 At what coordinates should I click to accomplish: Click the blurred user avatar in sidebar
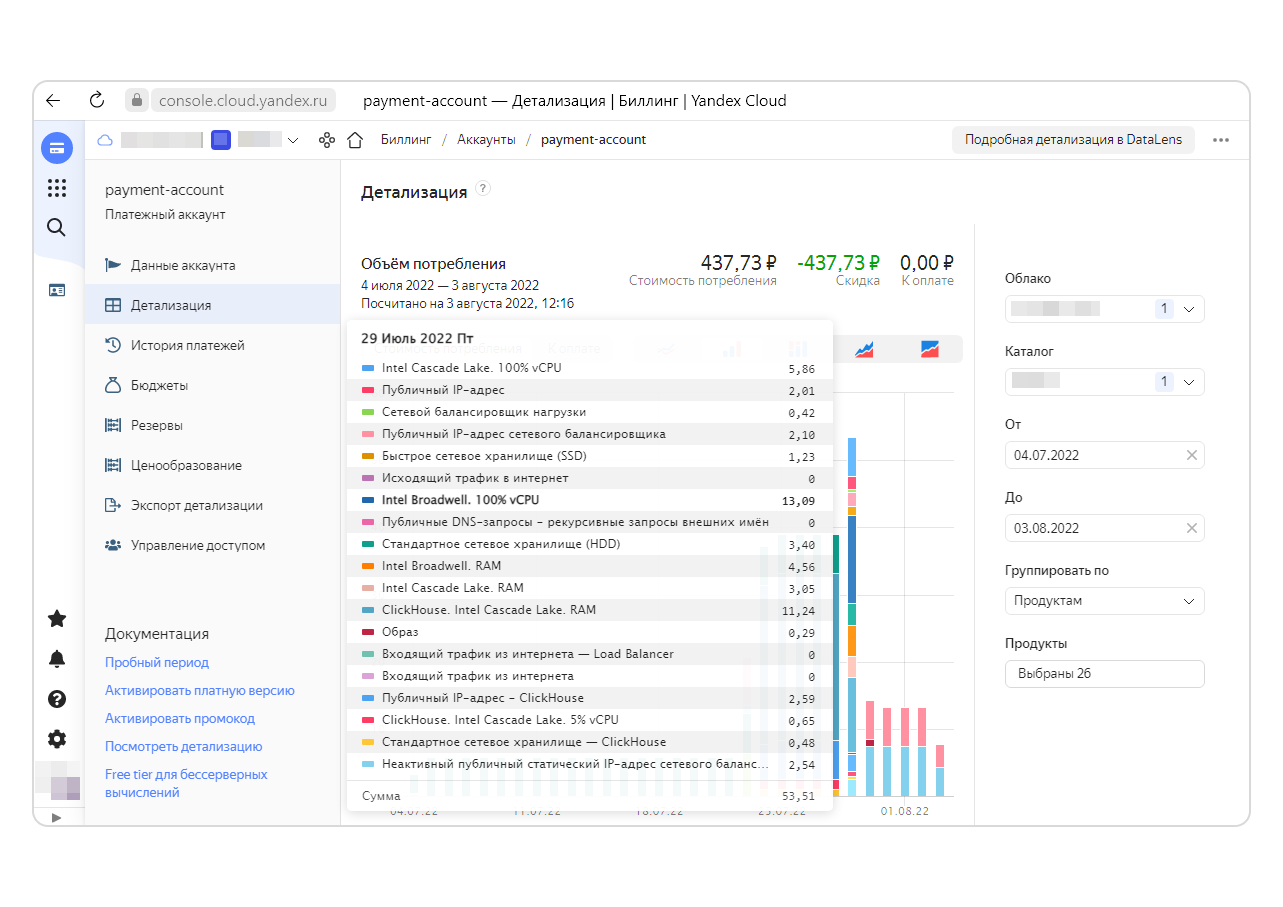pyautogui.click(x=57, y=780)
